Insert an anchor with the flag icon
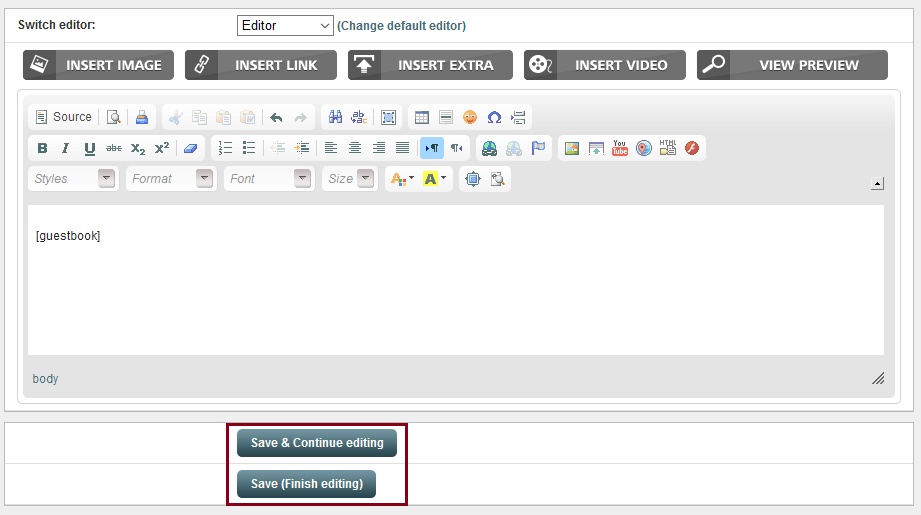 click(538, 148)
